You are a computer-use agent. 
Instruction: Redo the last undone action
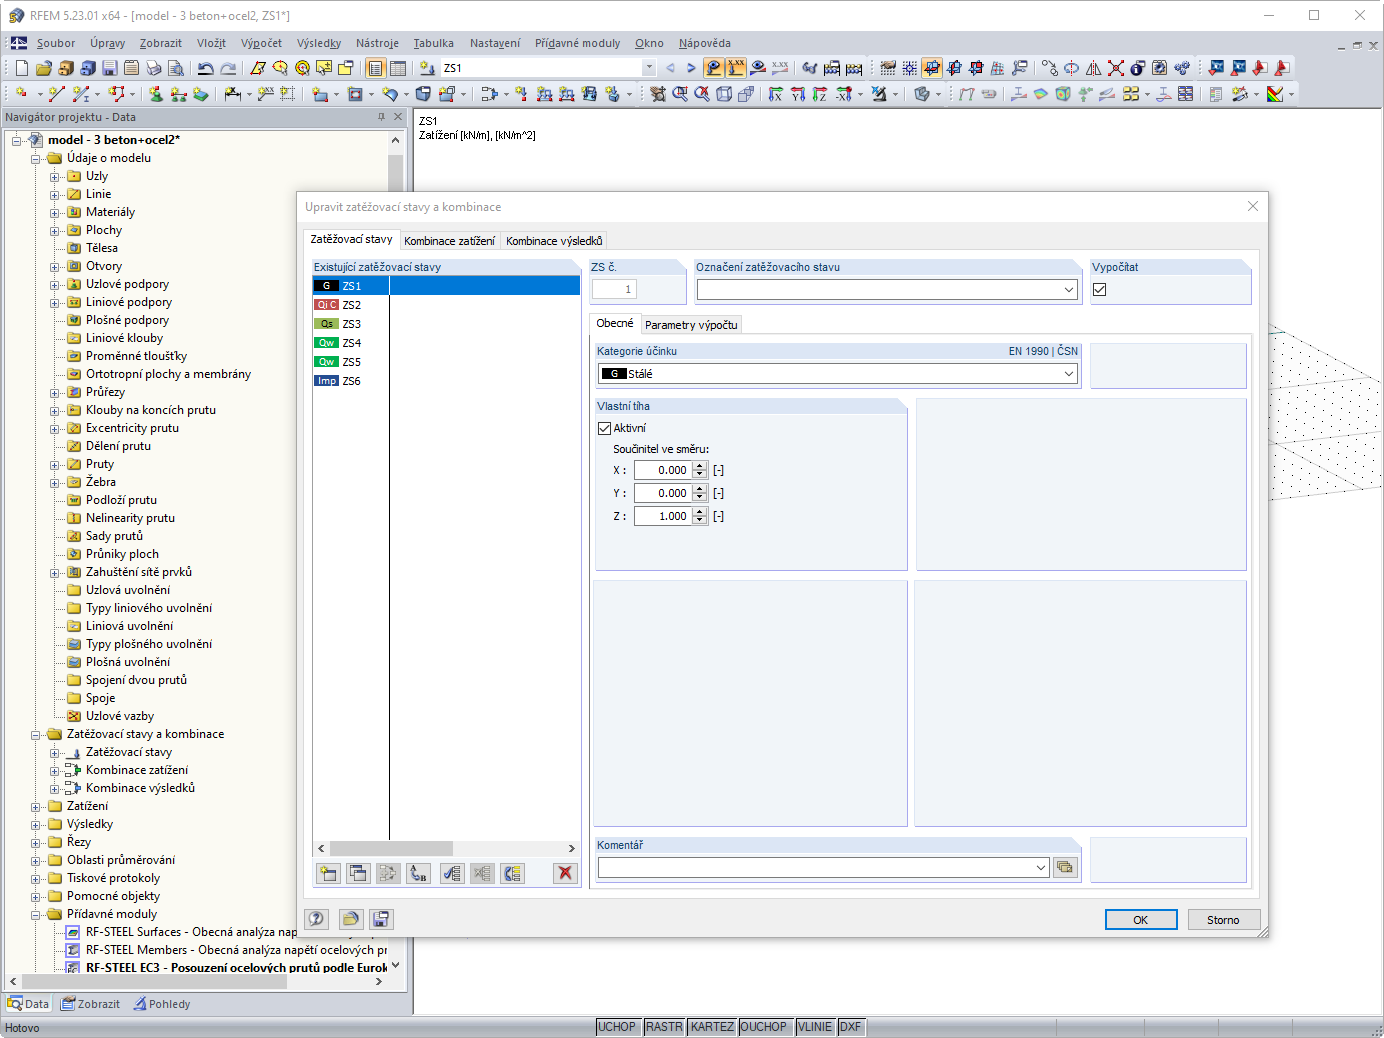(x=228, y=68)
